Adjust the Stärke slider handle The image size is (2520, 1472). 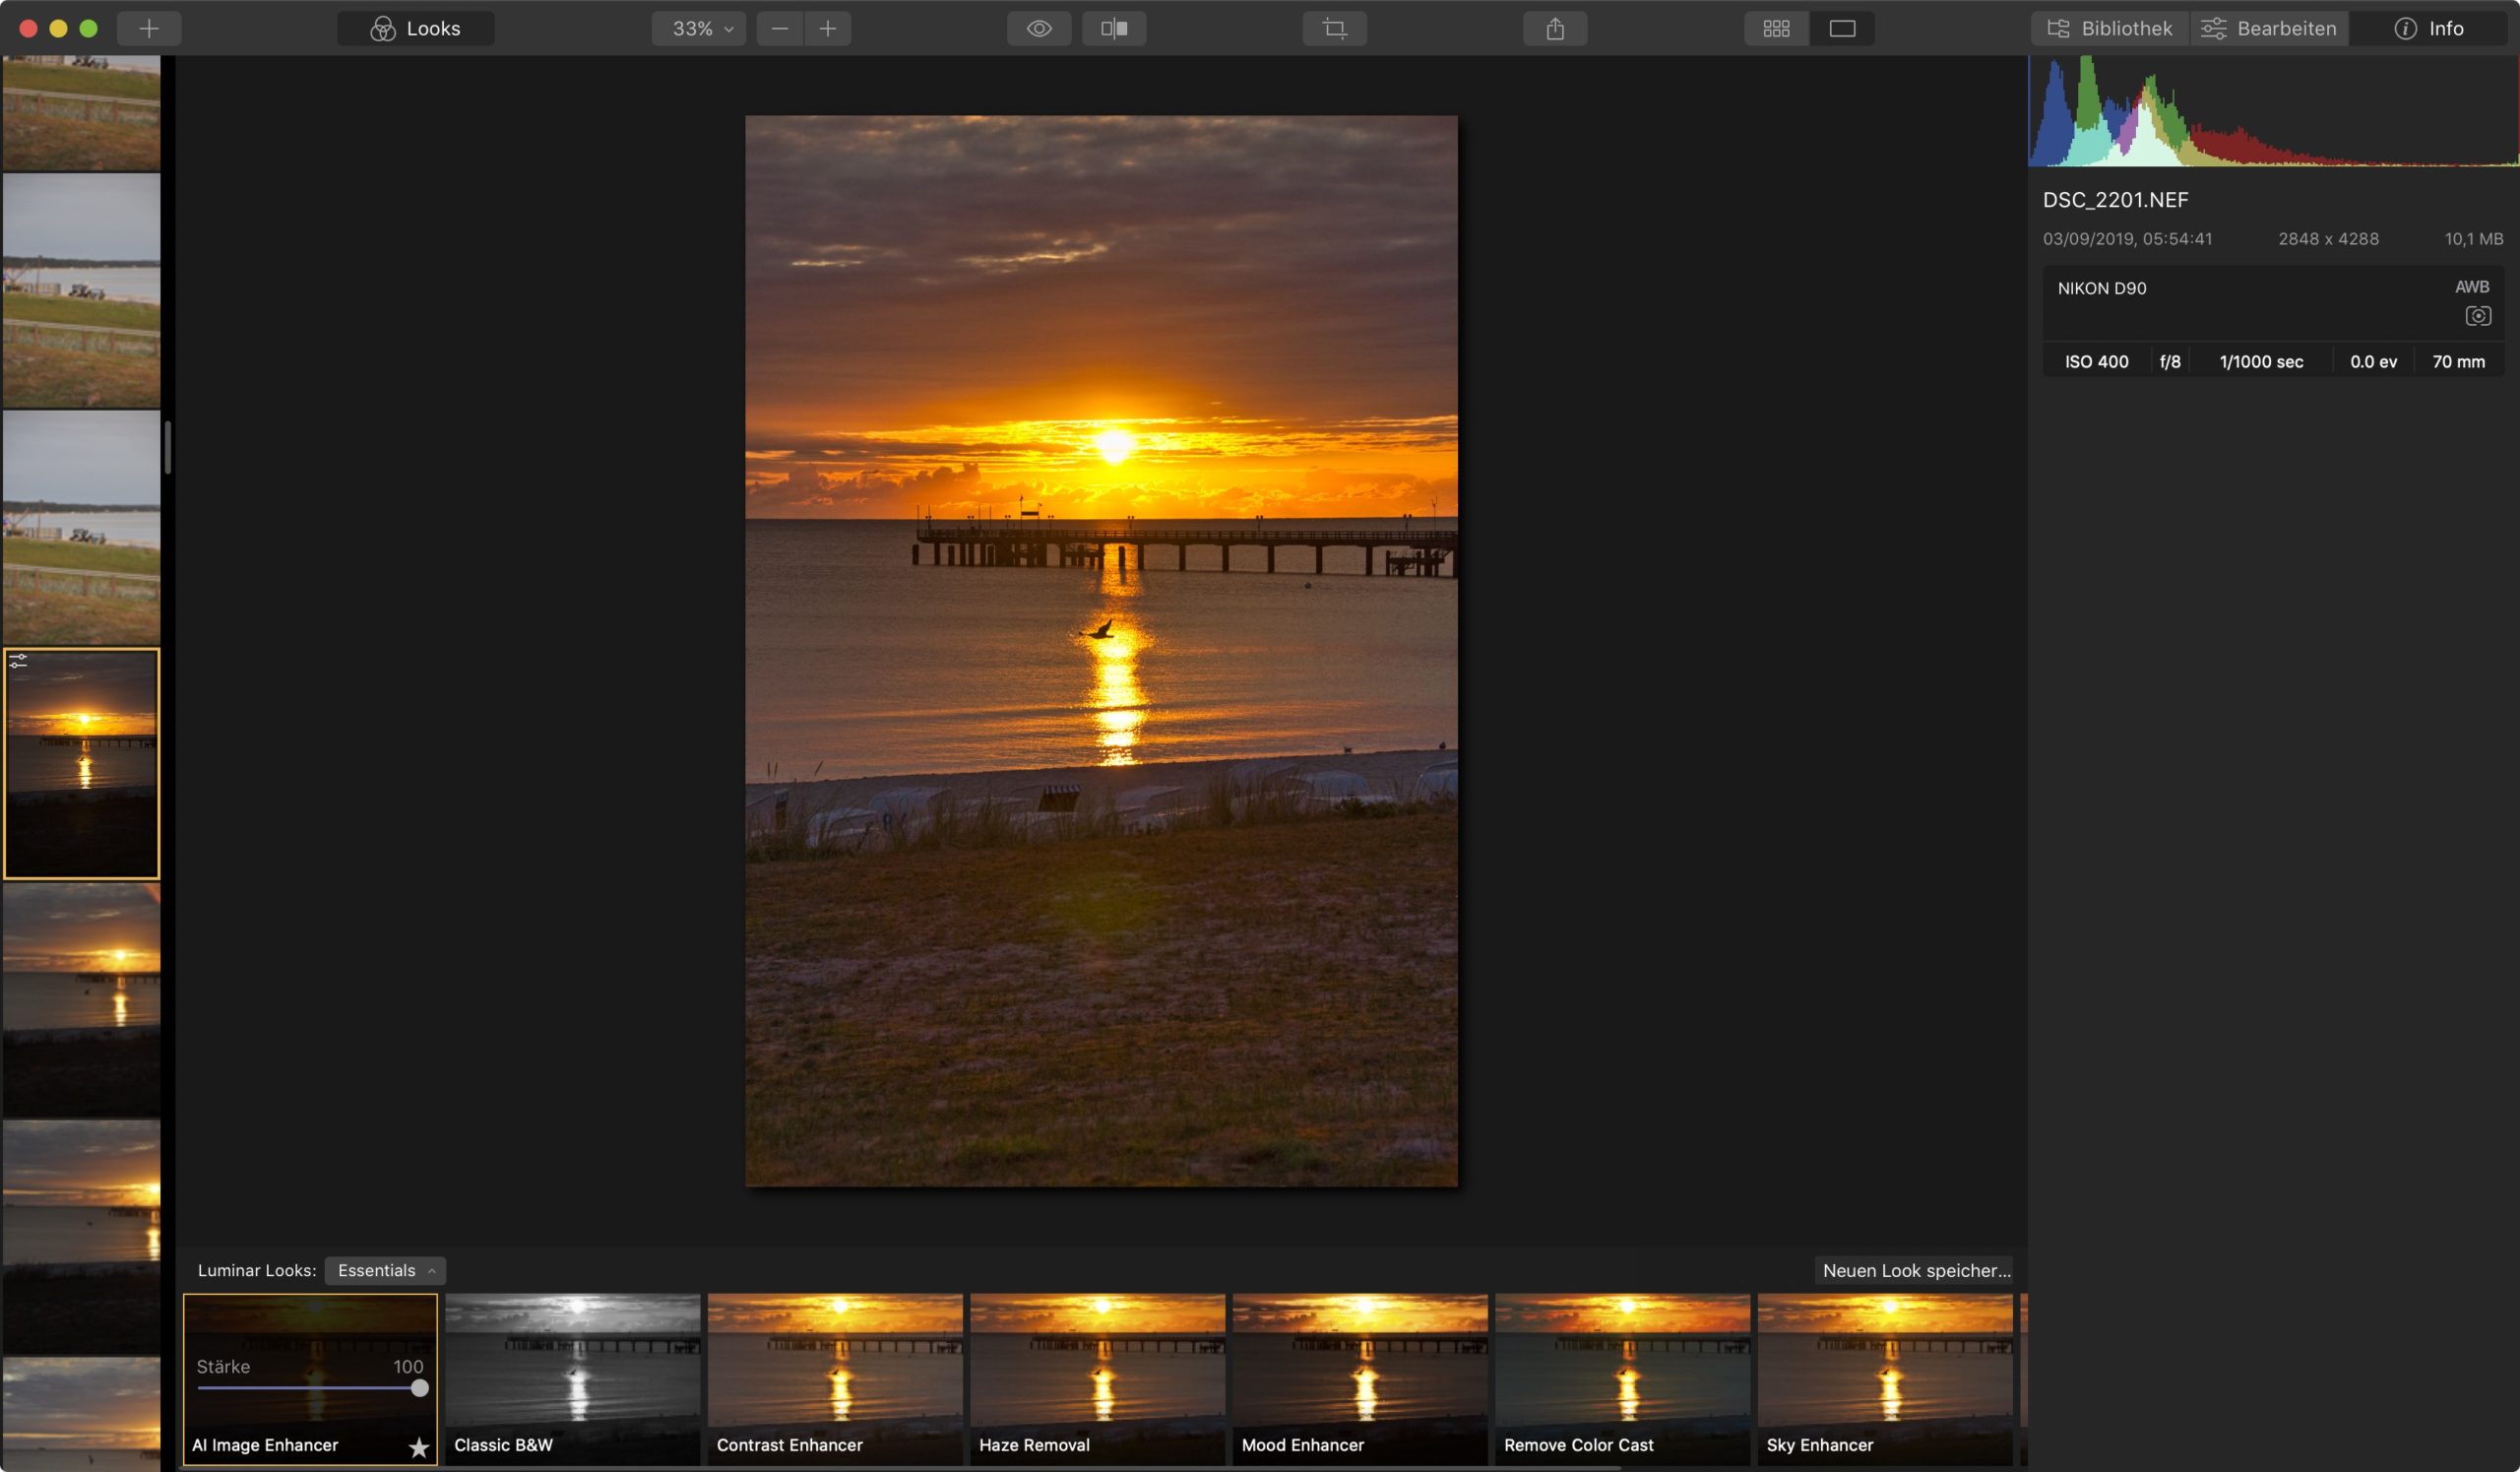coord(420,1388)
